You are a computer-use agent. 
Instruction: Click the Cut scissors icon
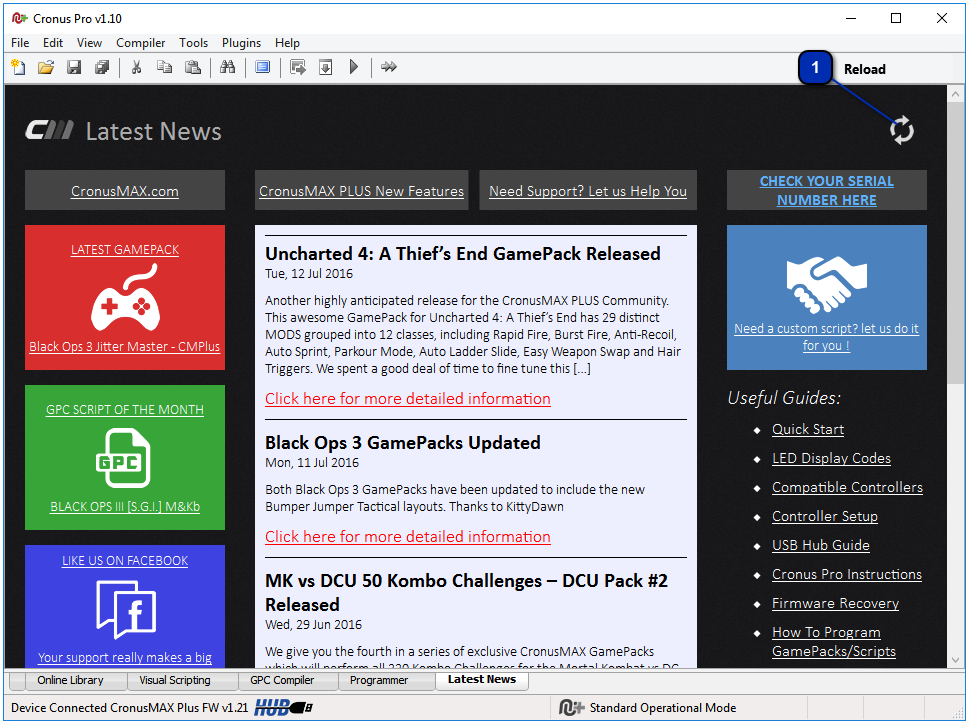click(136, 67)
